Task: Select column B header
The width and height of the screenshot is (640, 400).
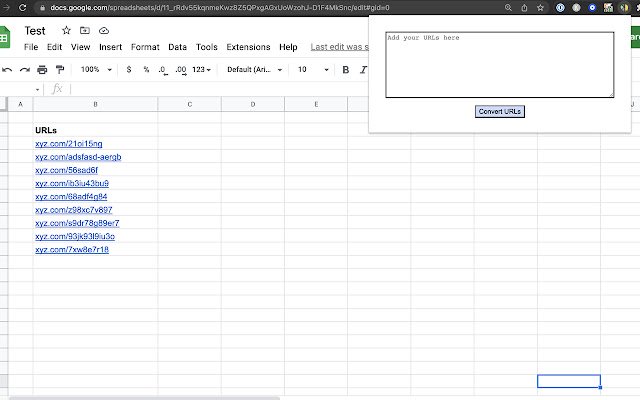Action: tap(95, 104)
